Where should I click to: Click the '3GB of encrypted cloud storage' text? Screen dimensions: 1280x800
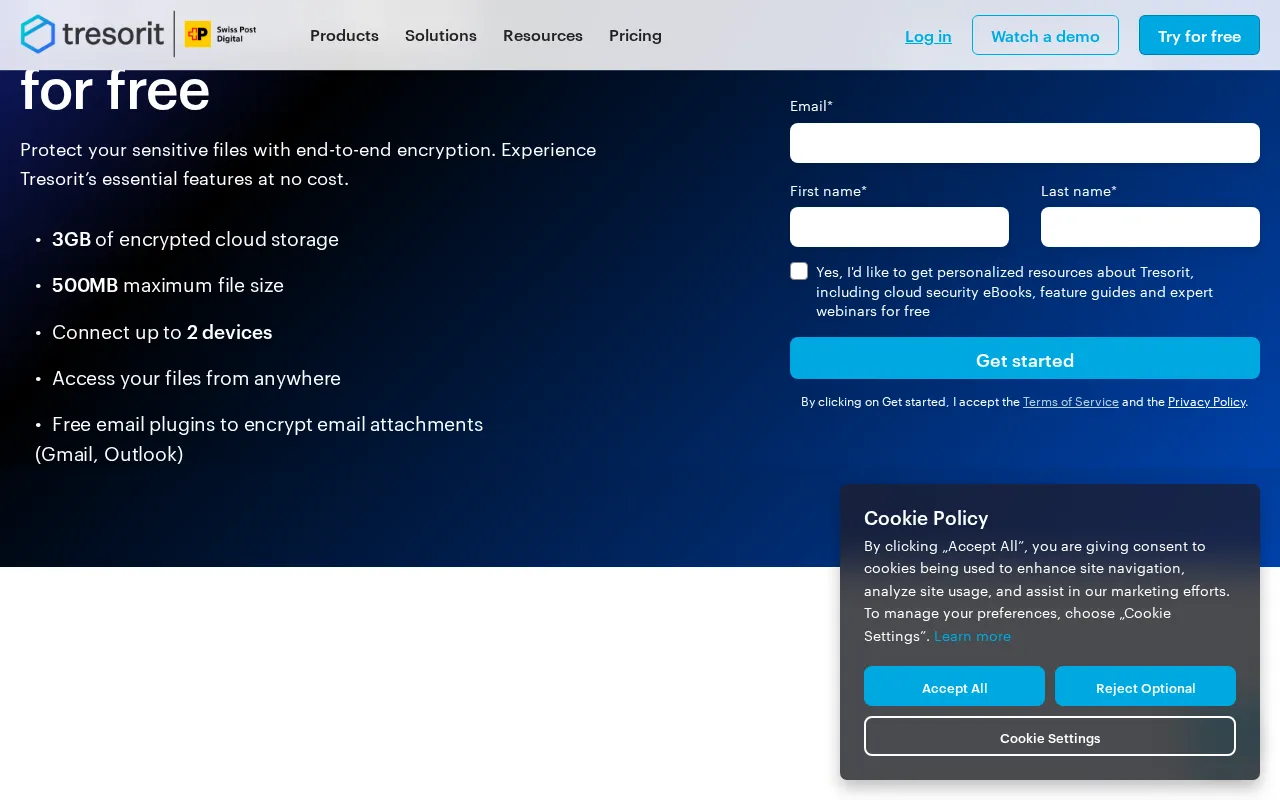click(x=195, y=239)
